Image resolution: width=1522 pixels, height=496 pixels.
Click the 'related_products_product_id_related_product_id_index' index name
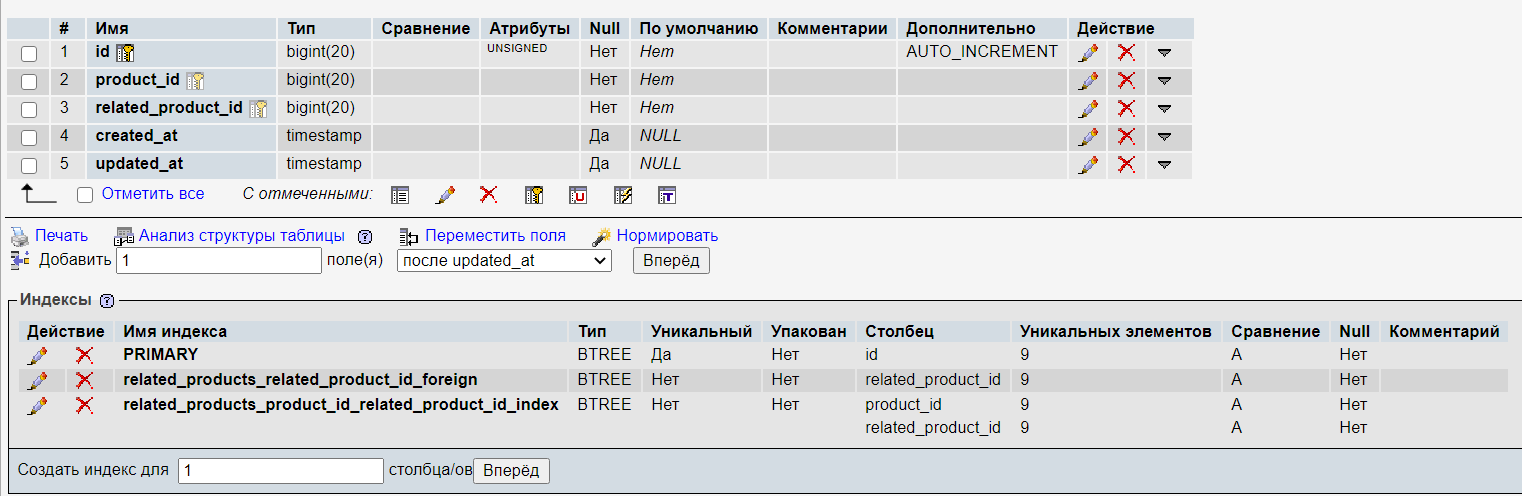coord(341,405)
